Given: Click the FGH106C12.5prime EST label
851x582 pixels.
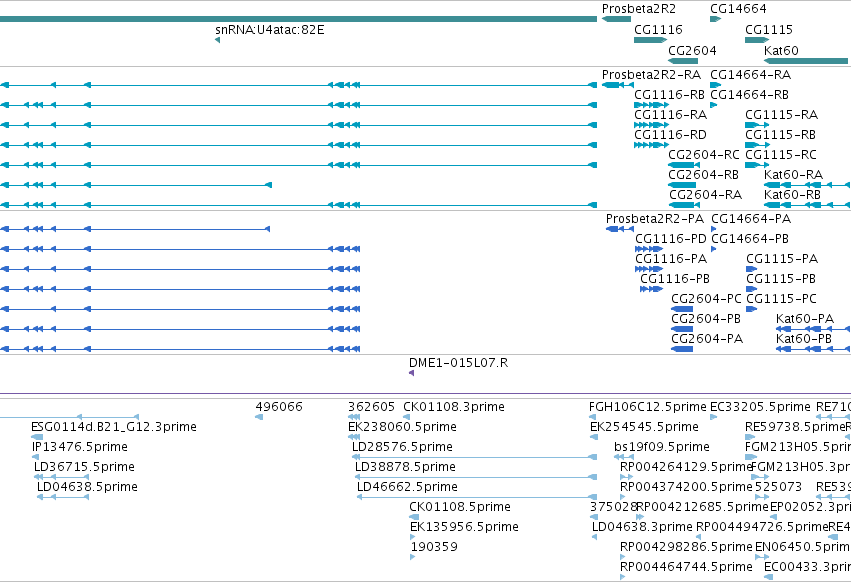Looking at the screenshot, I should 648,408.
